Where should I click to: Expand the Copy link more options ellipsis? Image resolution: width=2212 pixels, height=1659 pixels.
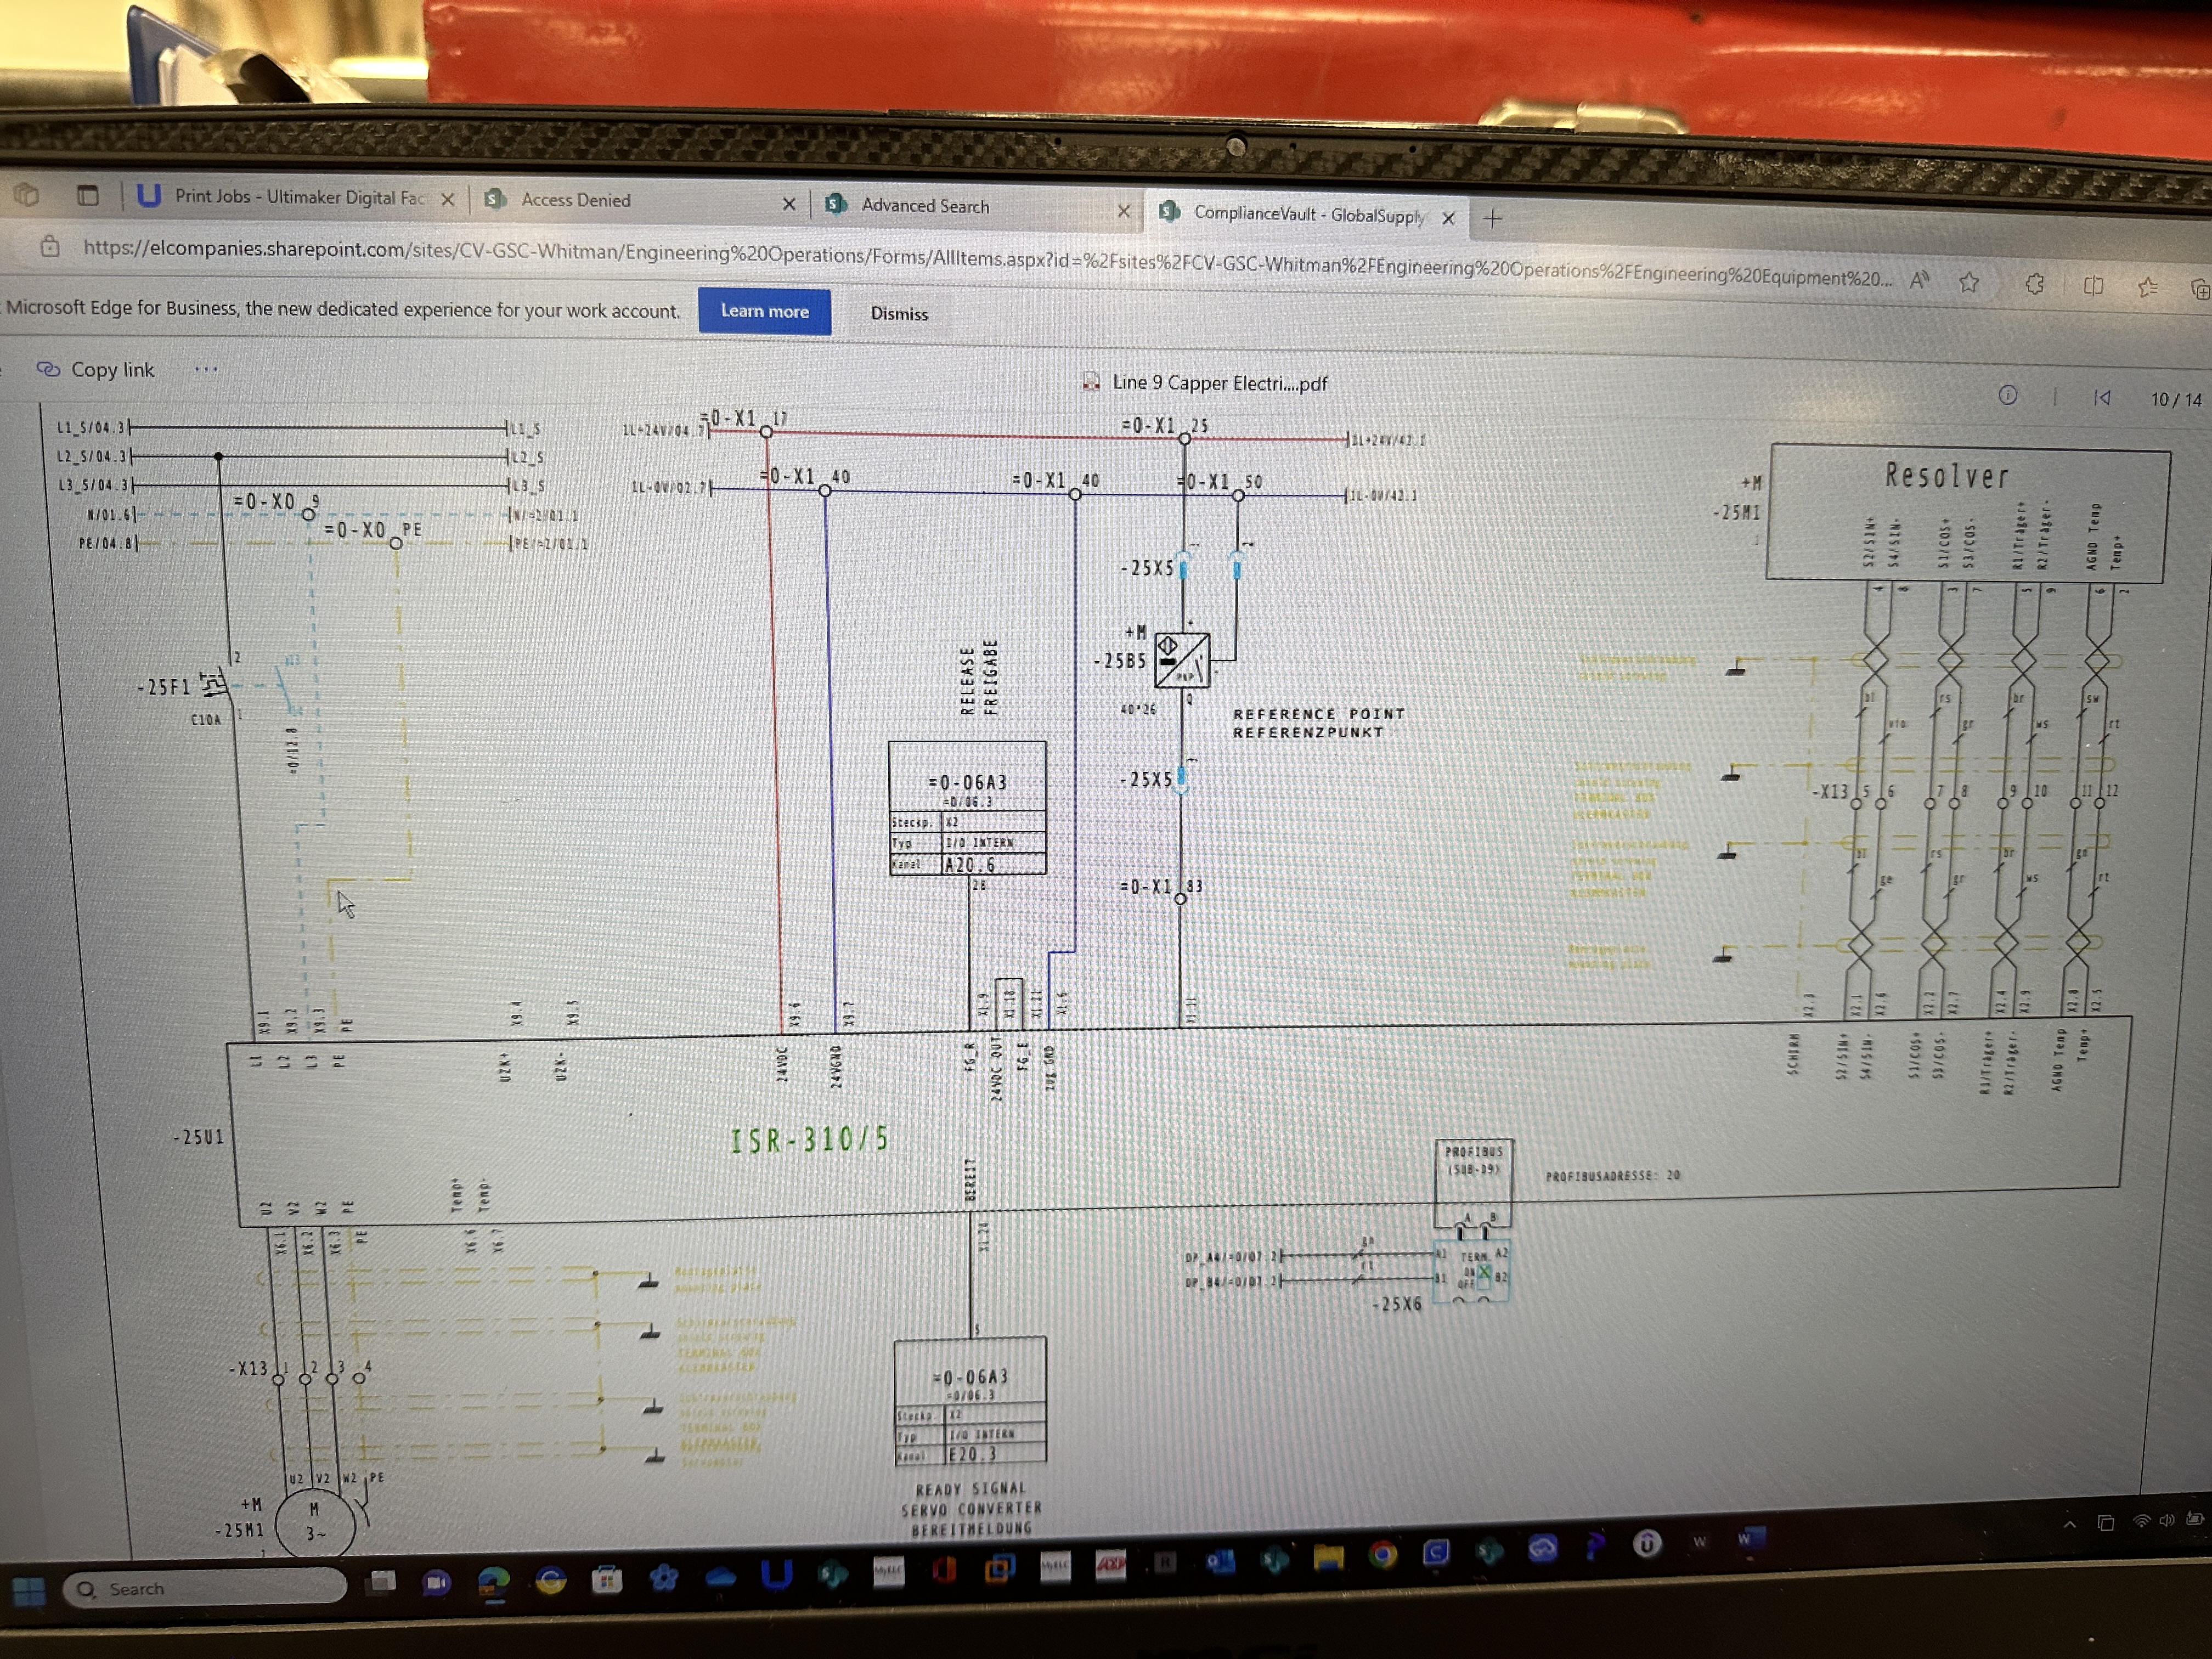pos(206,369)
